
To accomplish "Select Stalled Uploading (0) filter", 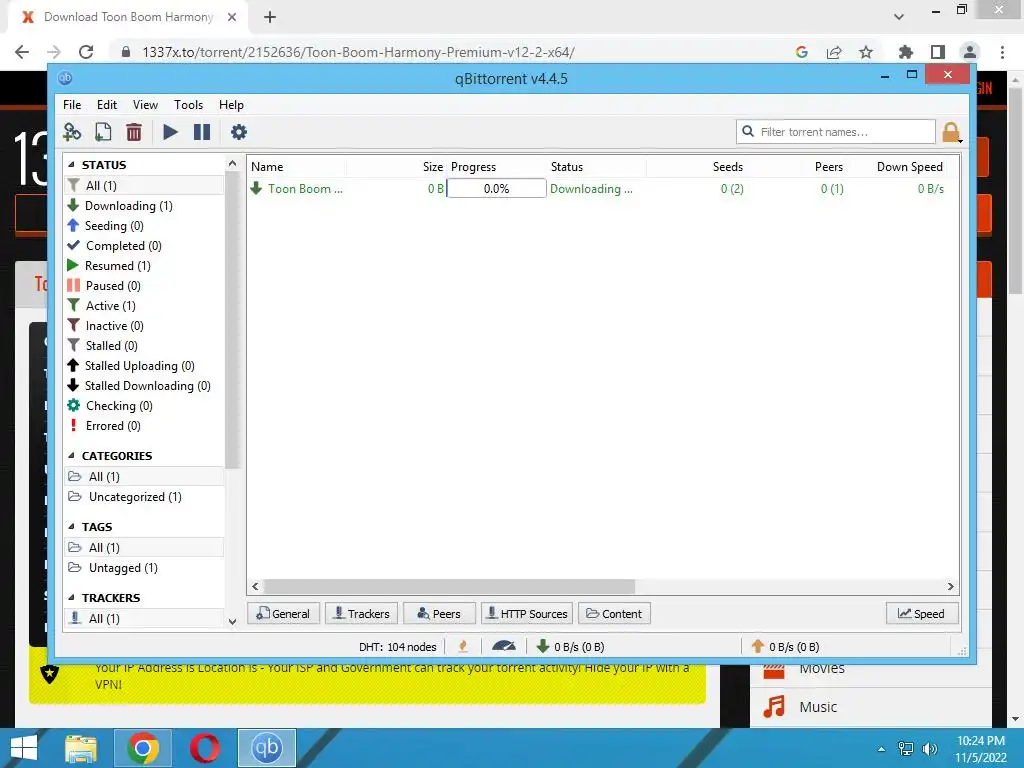I will 144,366.
